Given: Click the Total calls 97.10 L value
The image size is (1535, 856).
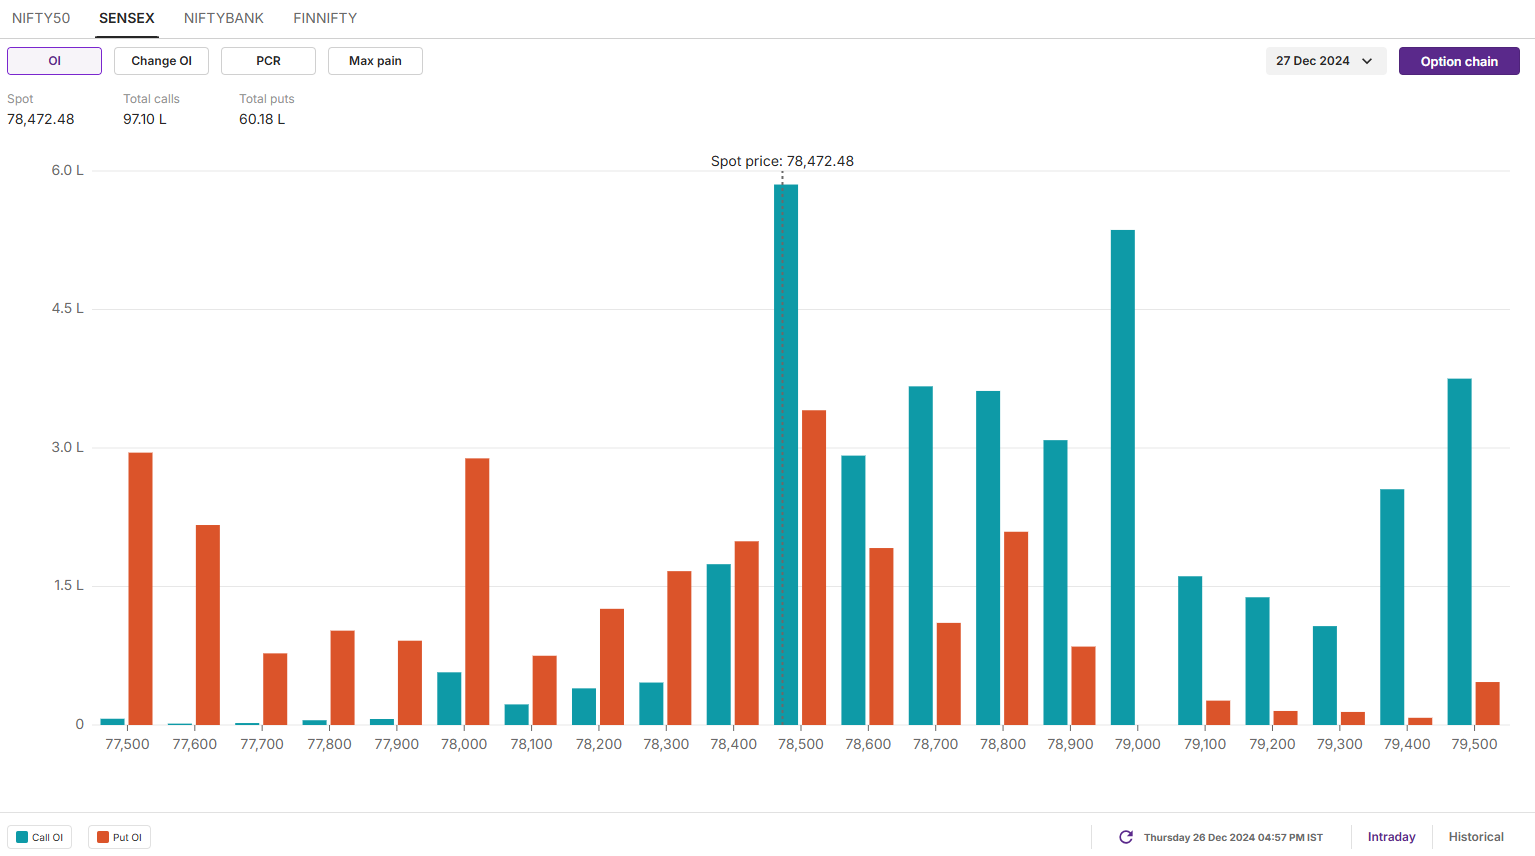Looking at the screenshot, I should pos(145,119).
